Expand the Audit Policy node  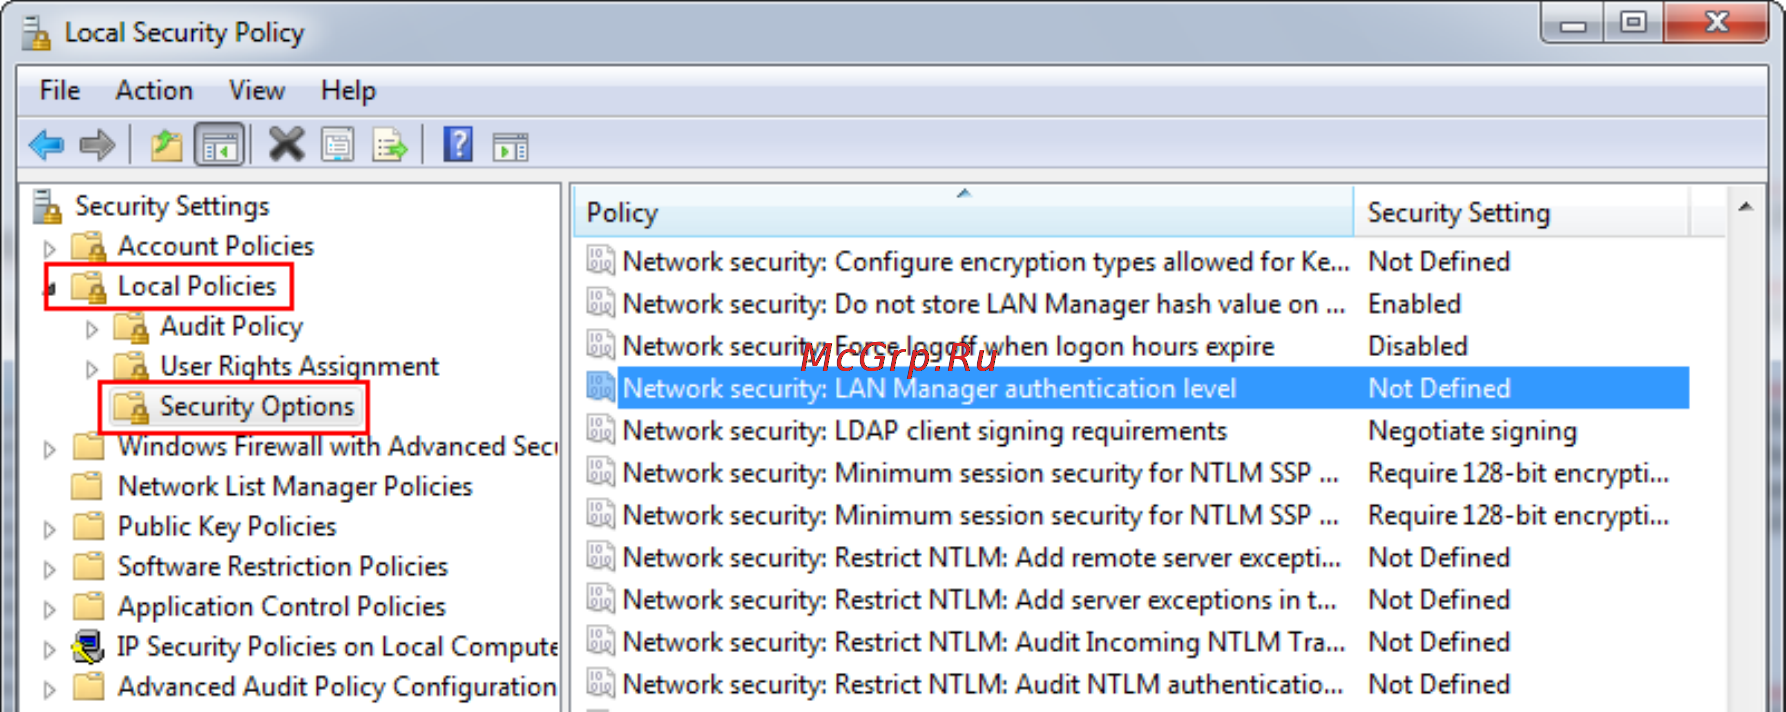click(92, 328)
